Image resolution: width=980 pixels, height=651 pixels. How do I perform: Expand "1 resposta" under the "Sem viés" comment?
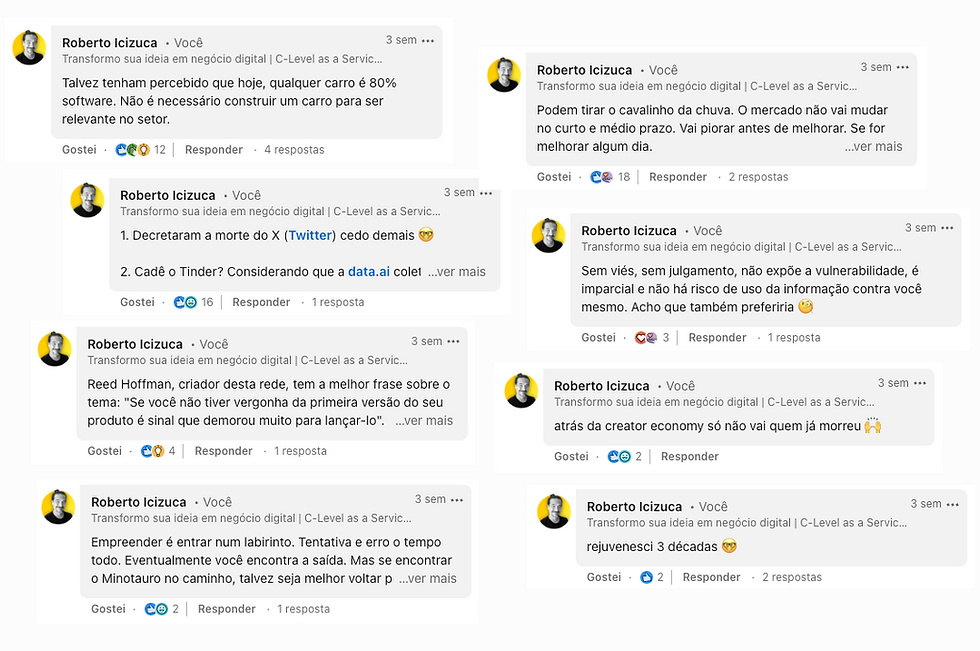tap(792, 337)
